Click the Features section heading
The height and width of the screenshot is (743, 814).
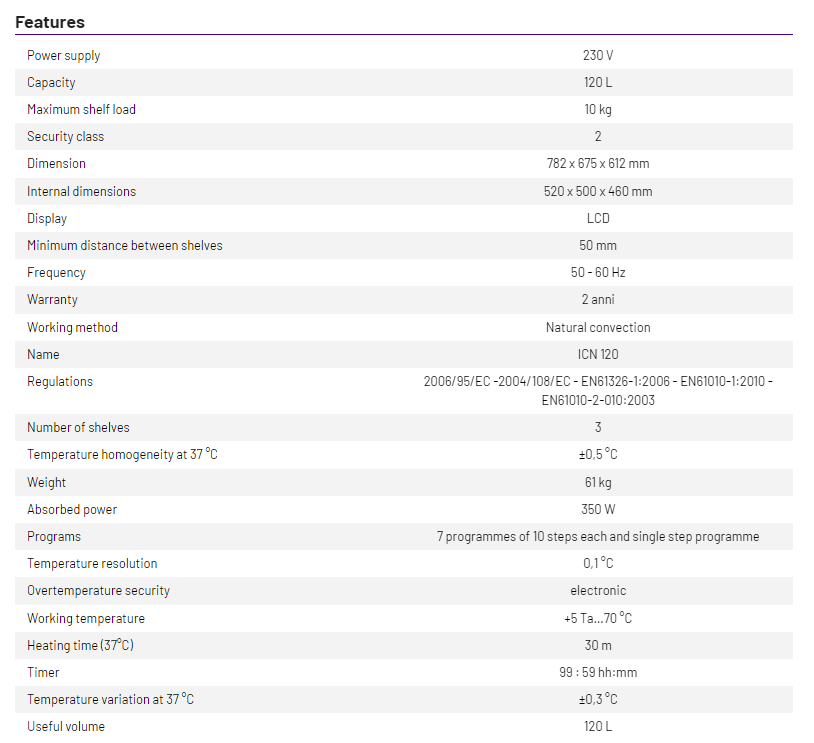click(x=50, y=22)
